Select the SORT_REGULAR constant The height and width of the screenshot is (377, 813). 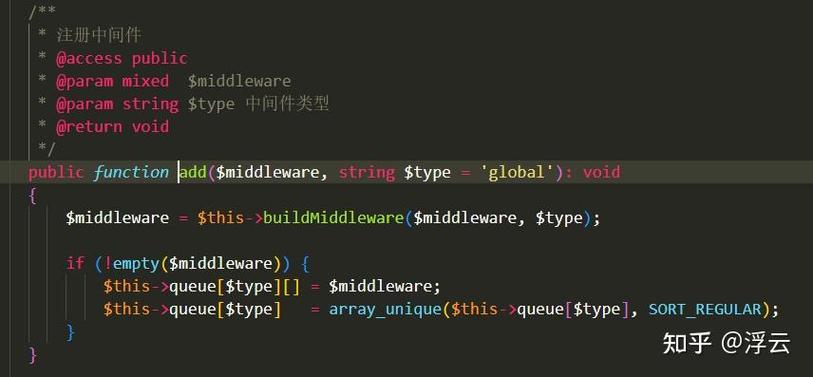tap(705, 310)
